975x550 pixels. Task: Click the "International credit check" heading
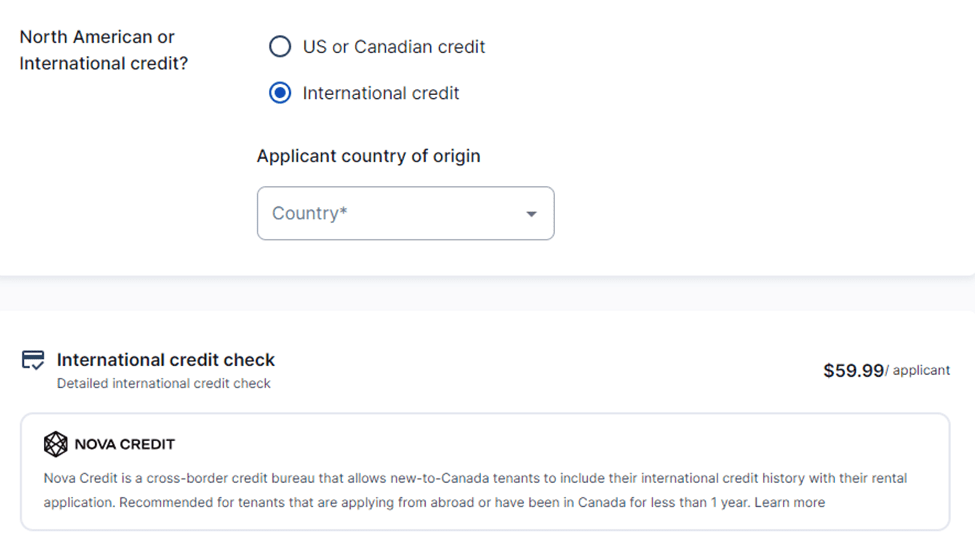166,360
